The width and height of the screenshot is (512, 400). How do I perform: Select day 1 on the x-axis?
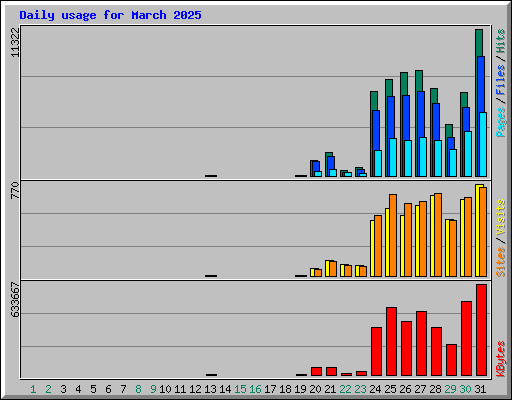(x=33, y=389)
